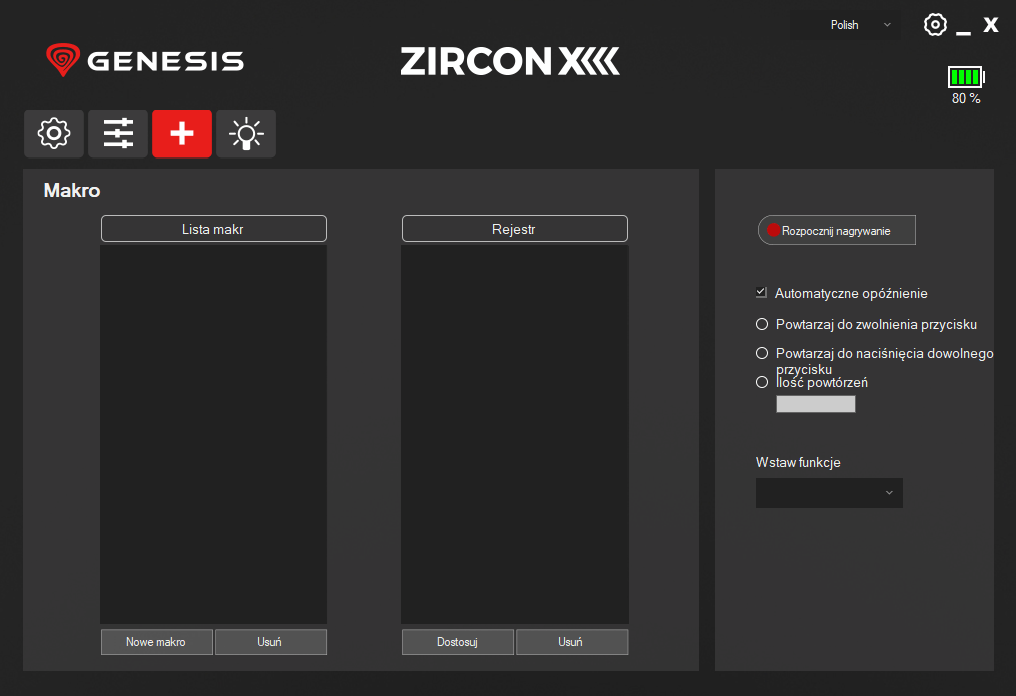This screenshot has height=696, width=1016.
Task: Click the Dostosuj button
Action: coord(457,641)
